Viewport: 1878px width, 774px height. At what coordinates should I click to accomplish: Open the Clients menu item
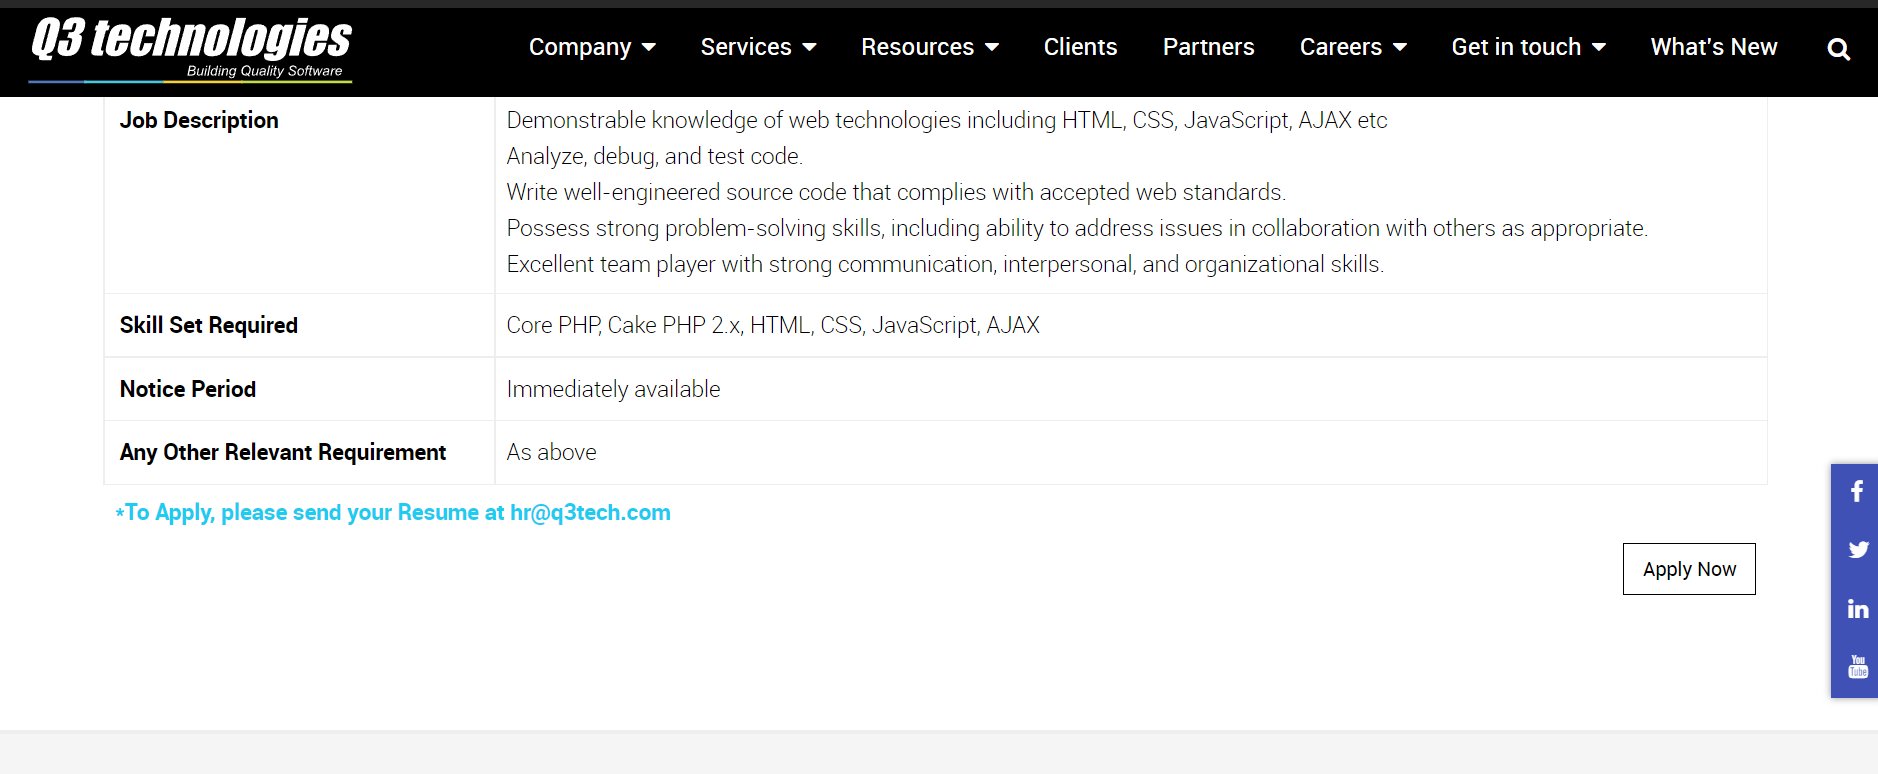coord(1080,47)
